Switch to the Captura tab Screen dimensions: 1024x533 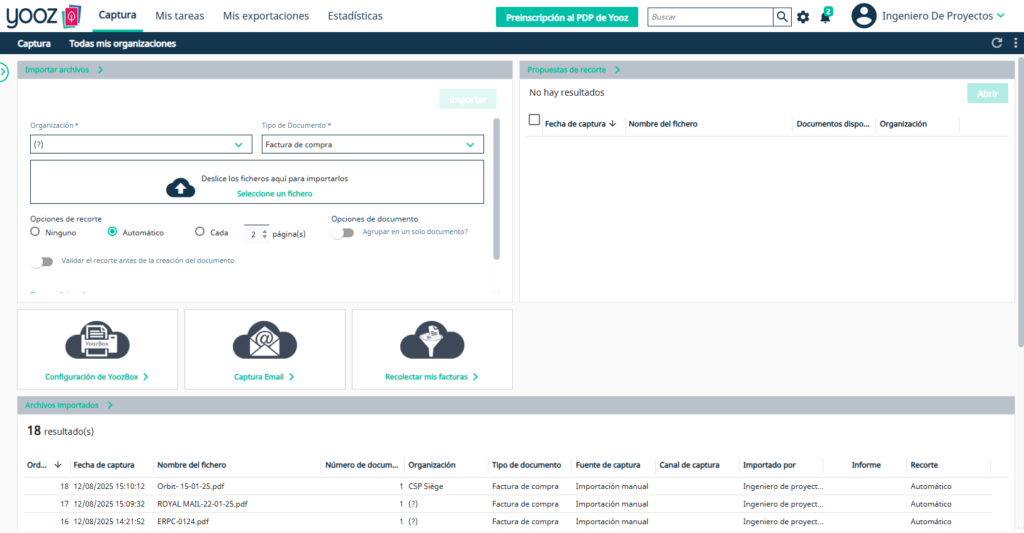click(118, 15)
